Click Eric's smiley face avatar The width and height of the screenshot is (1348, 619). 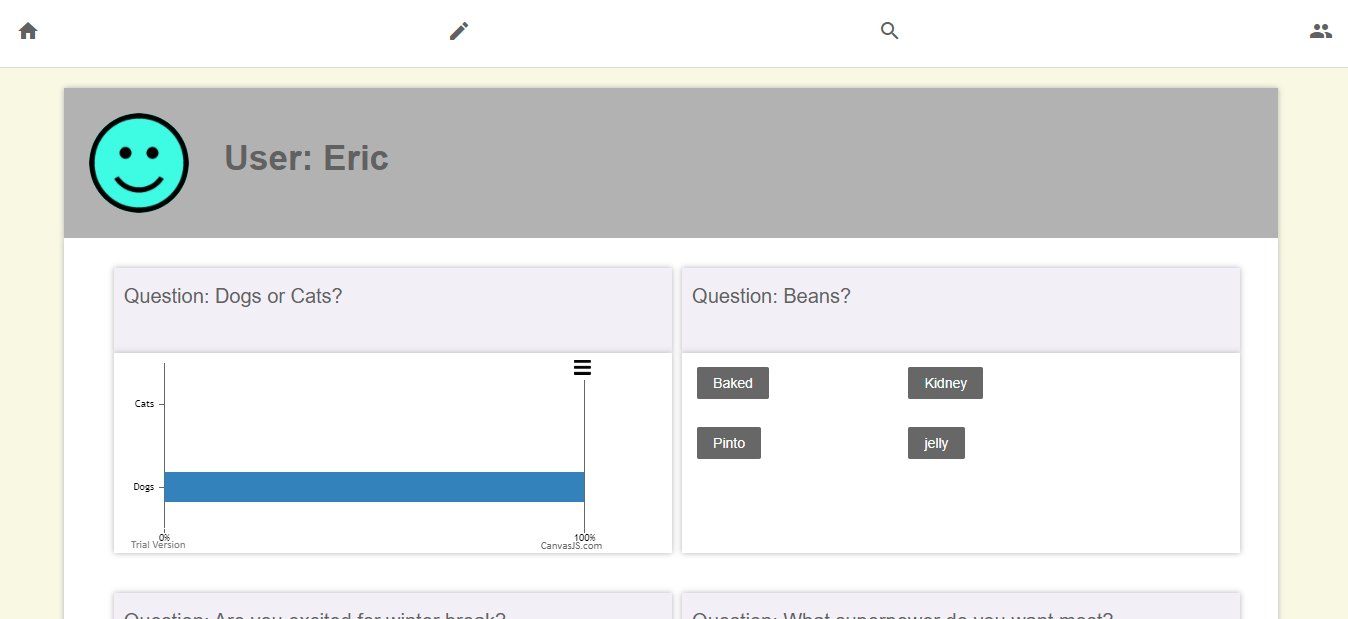[x=139, y=163]
